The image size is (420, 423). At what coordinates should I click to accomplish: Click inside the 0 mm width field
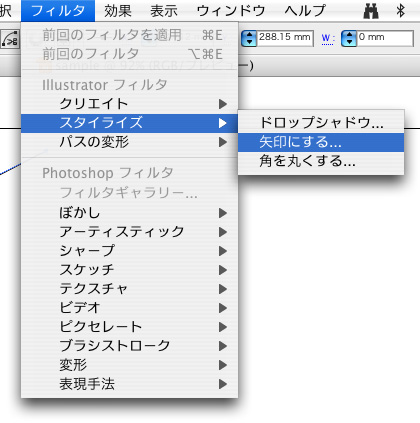click(x=385, y=38)
